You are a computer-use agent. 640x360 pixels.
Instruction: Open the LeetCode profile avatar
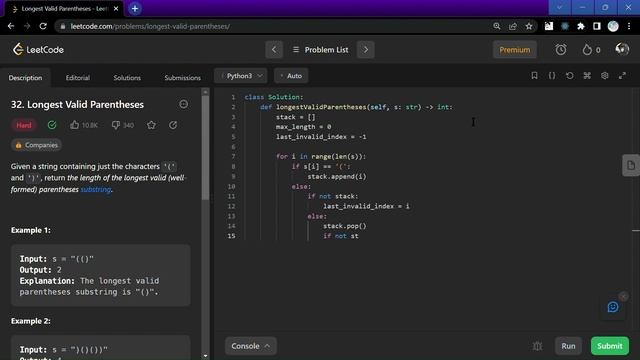[622, 49]
